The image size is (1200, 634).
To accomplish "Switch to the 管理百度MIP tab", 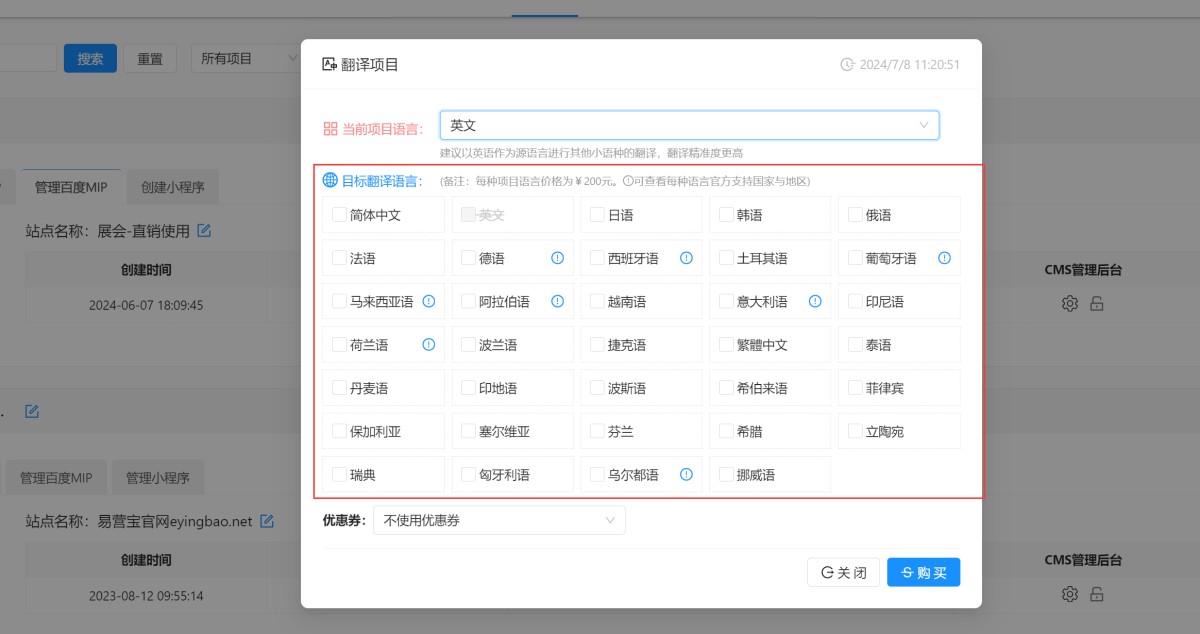I will pyautogui.click(x=77, y=187).
